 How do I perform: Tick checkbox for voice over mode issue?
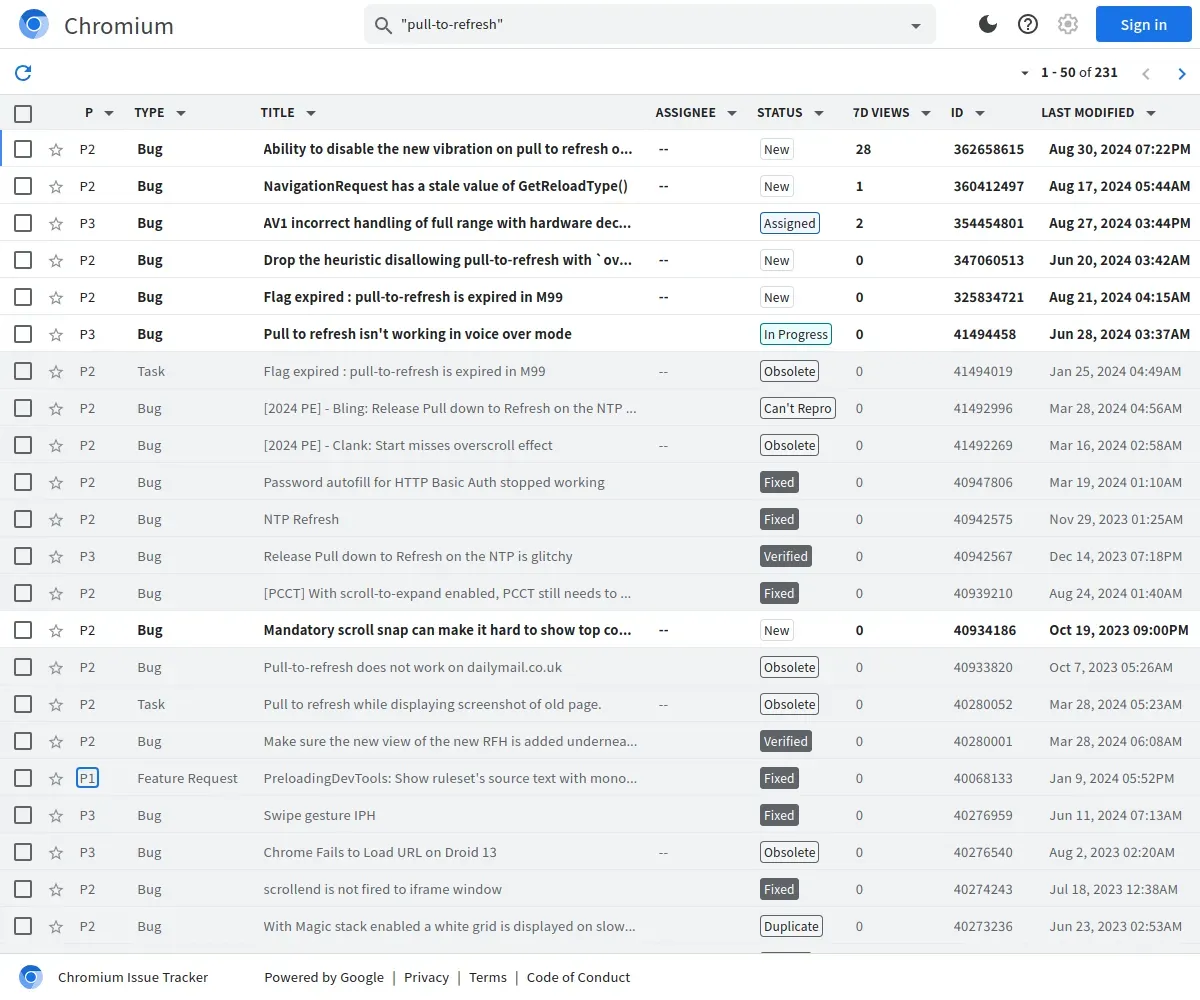pos(23,334)
